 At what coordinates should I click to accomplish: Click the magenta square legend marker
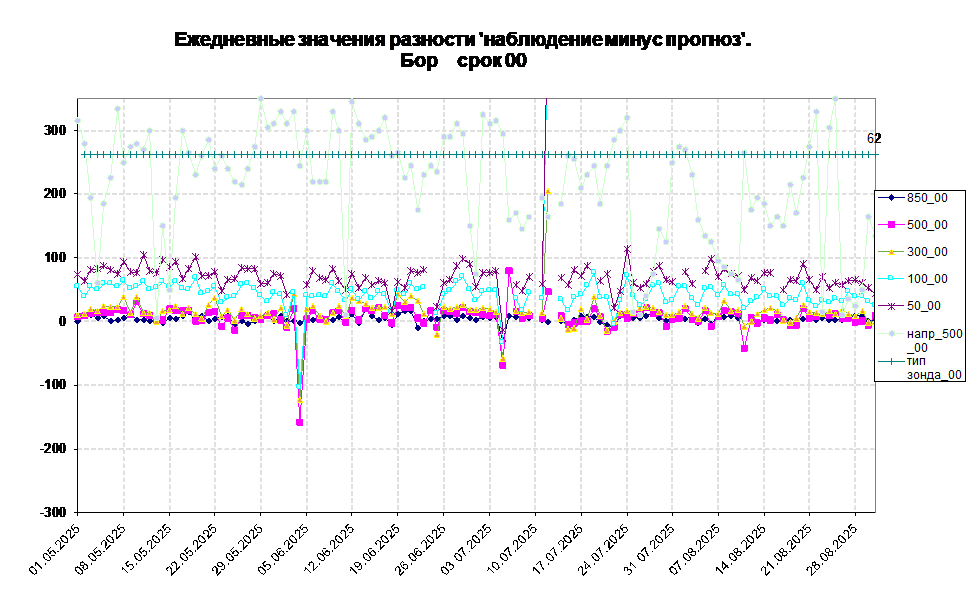891,225
